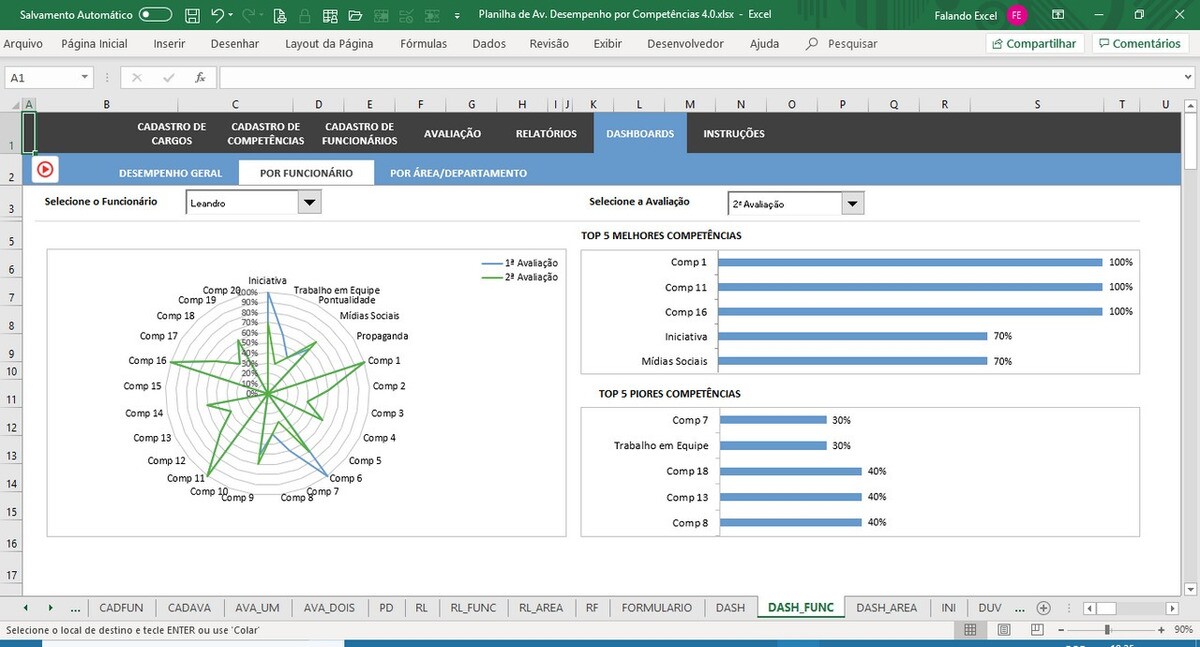The height and width of the screenshot is (647, 1200).
Task: Click the Open folder icon in quick access
Action: [354, 15]
